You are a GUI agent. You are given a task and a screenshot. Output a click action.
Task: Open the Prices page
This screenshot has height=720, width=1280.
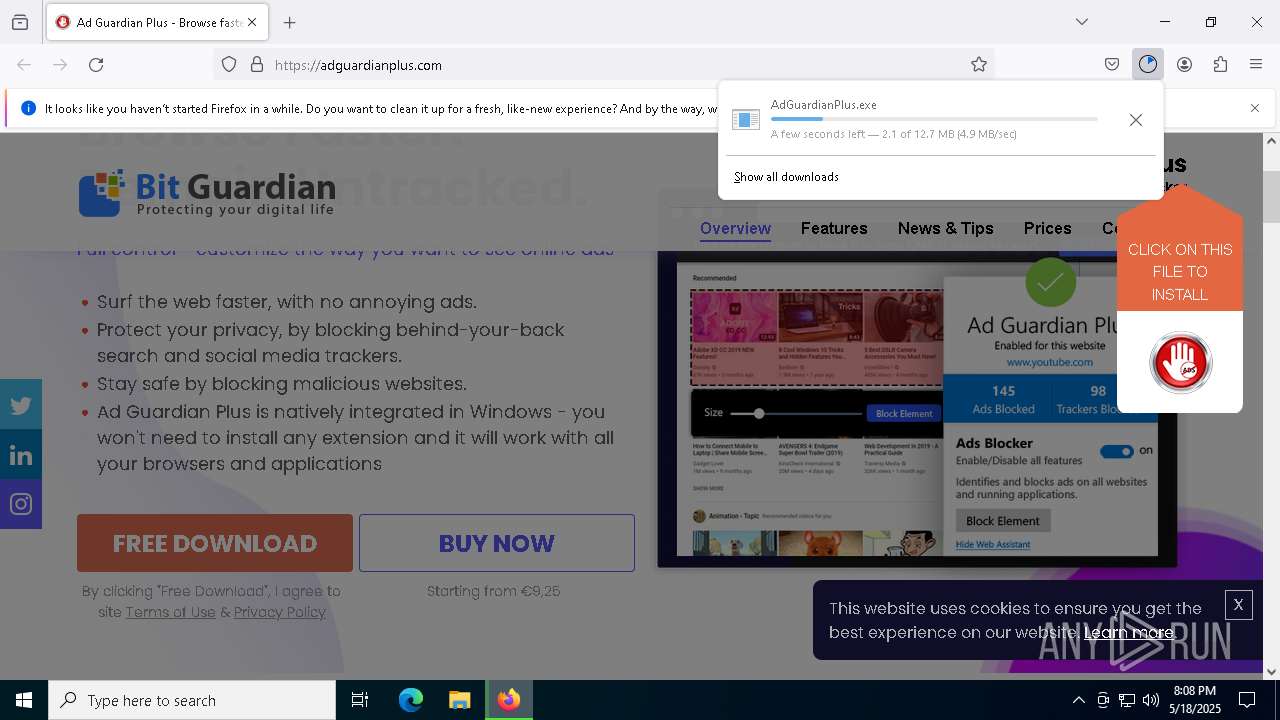click(1047, 228)
